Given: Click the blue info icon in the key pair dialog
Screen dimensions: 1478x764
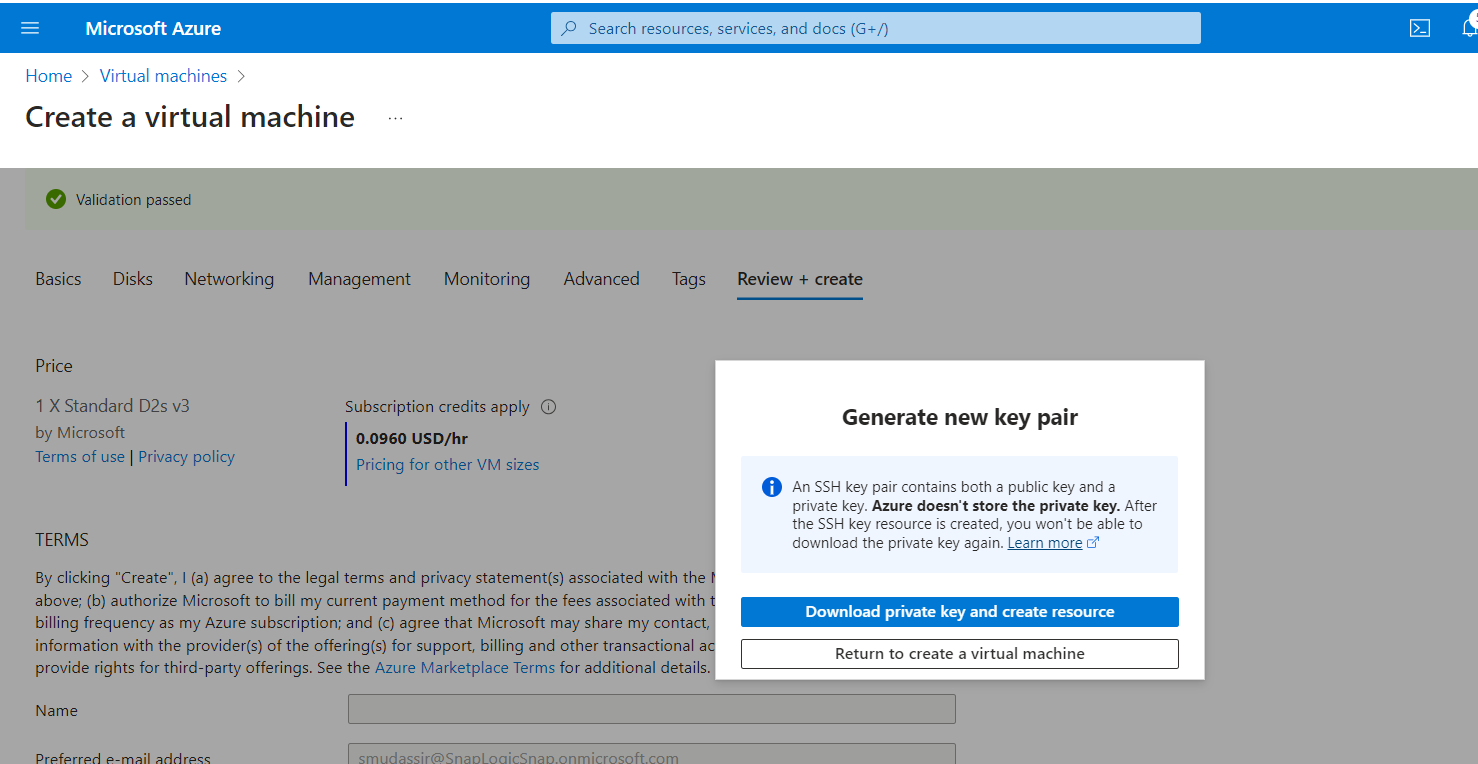Looking at the screenshot, I should [x=771, y=487].
